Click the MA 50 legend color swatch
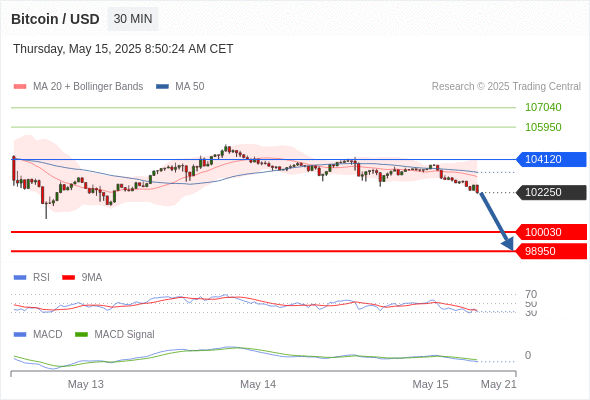The height and width of the screenshot is (400, 590). pyautogui.click(x=163, y=87)
